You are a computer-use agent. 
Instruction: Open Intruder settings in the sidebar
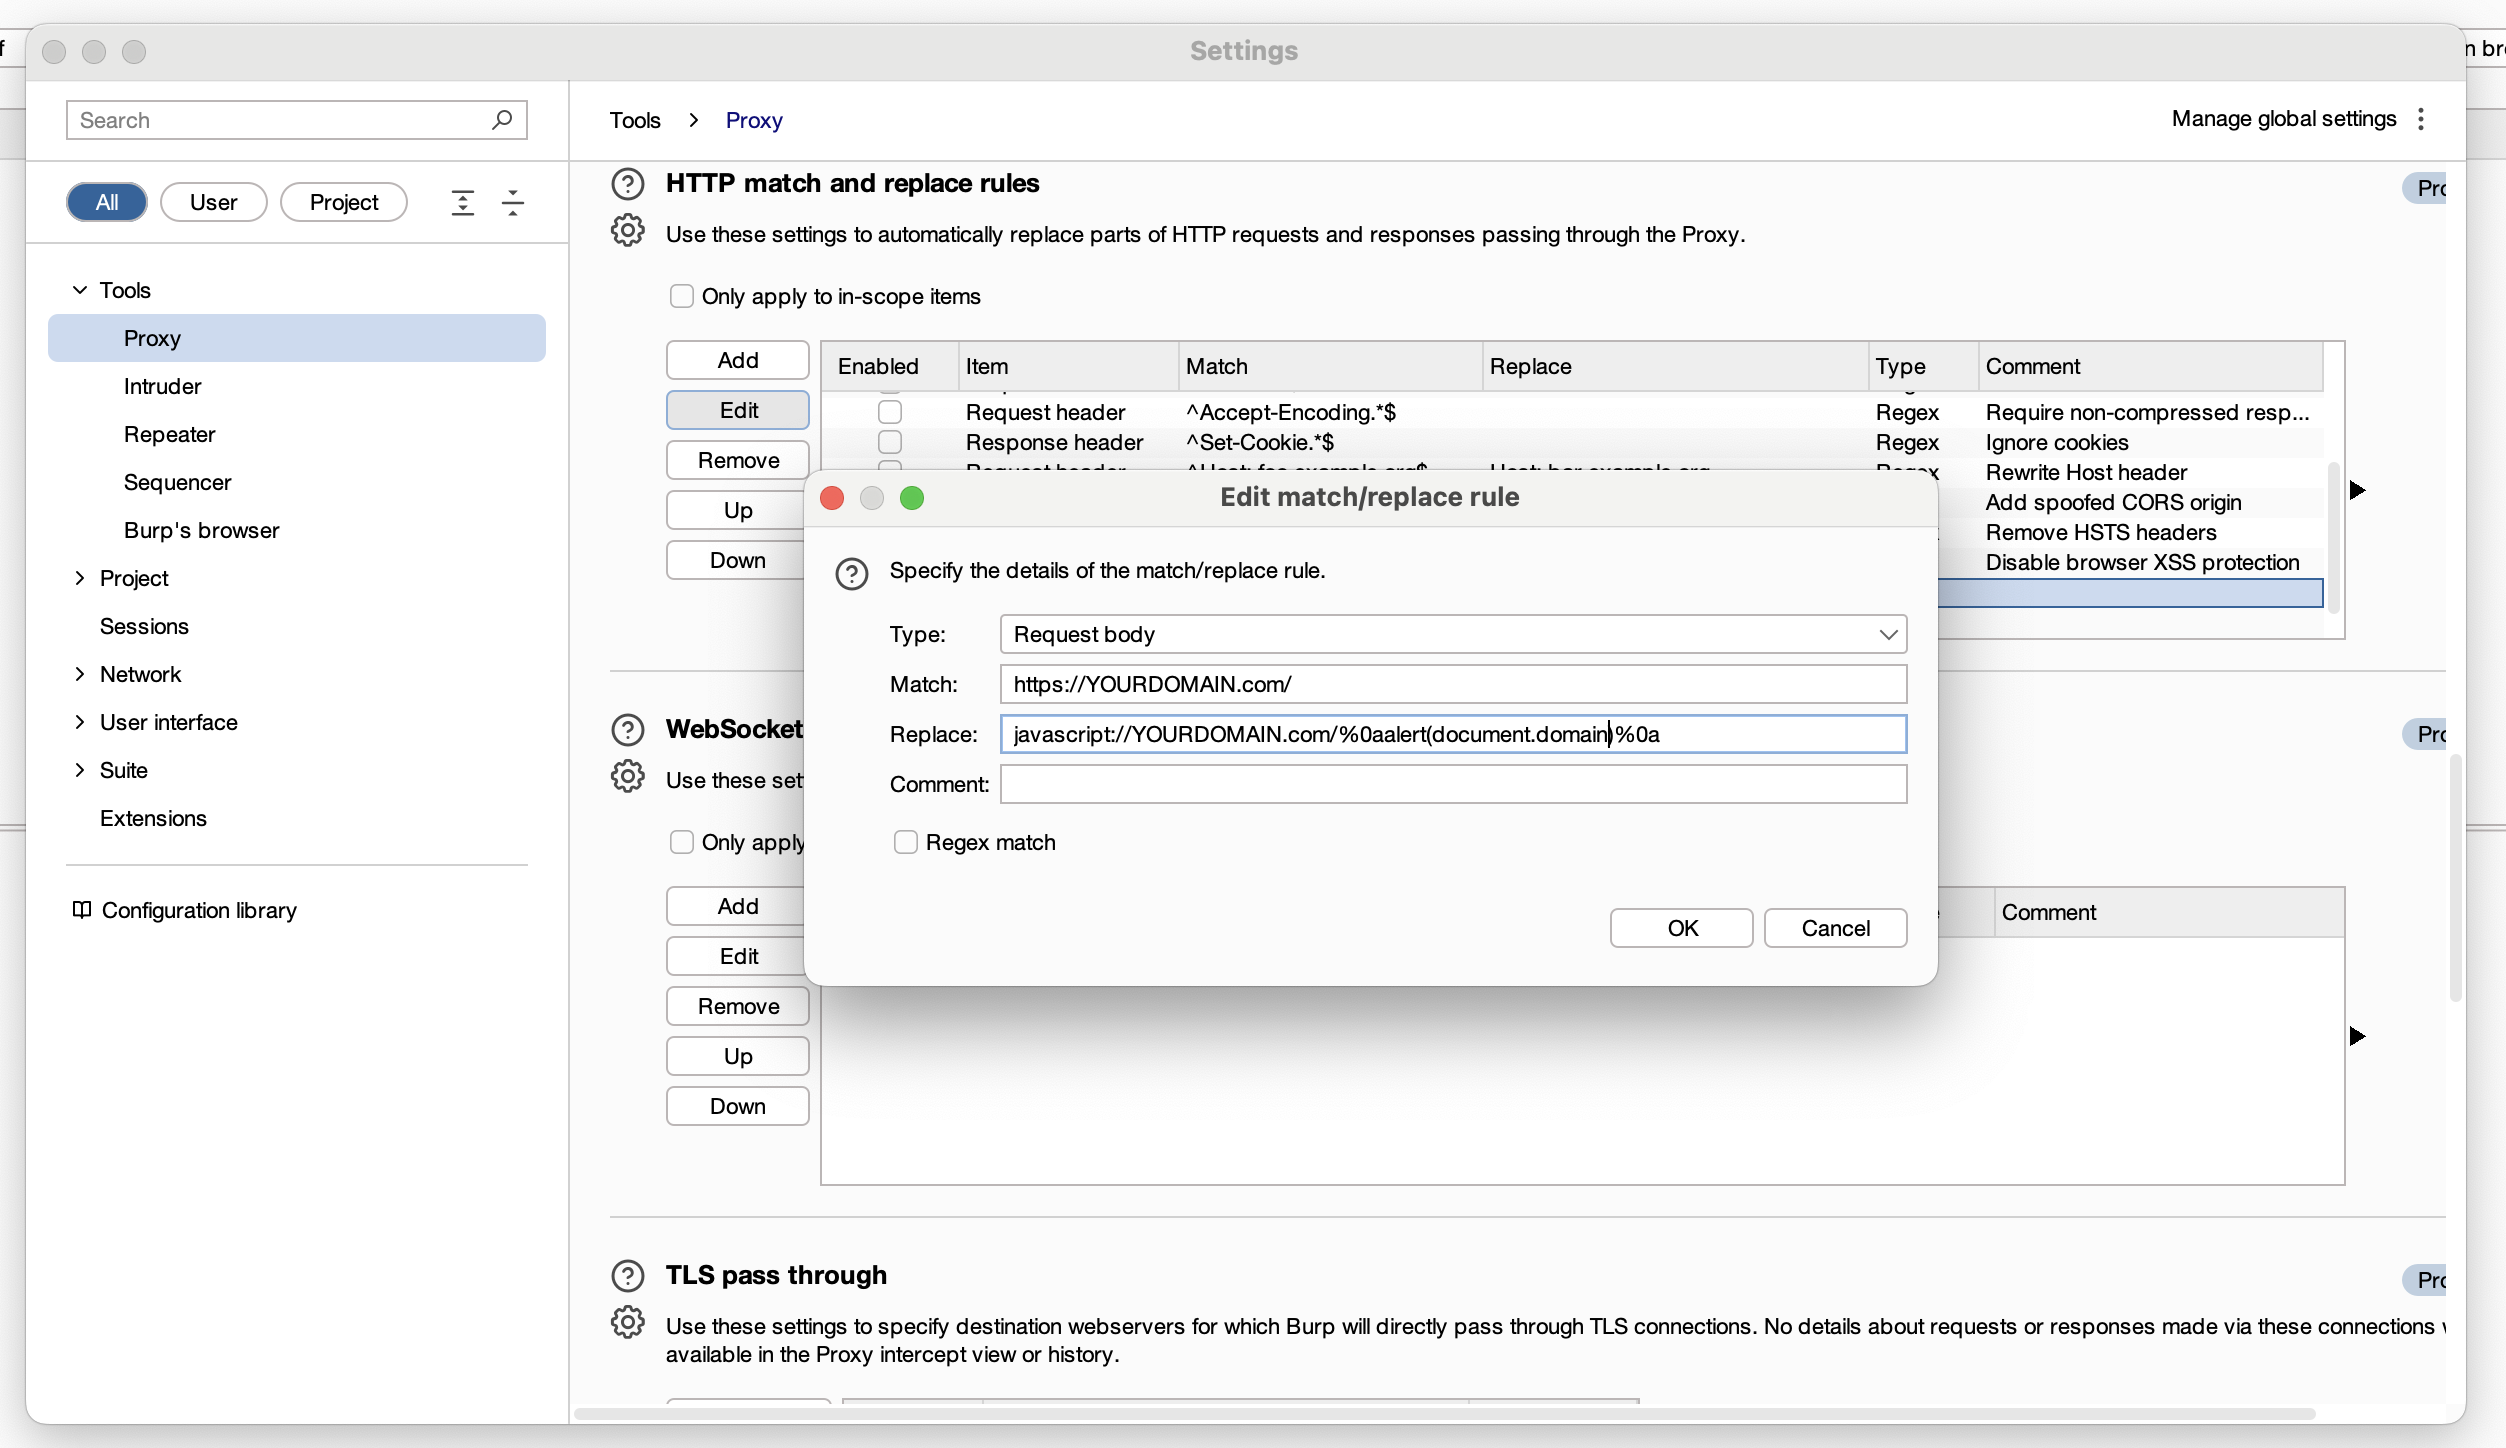tap(162, 386)
